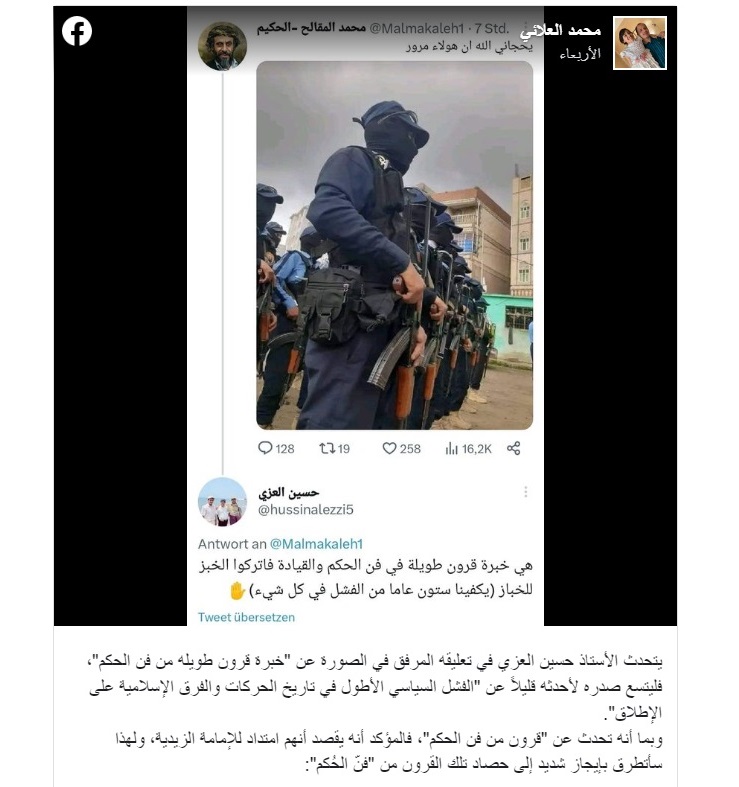739x787 pixels.
Task: Click the poster name محمد العلائي
Action: (x=560, y=31)
